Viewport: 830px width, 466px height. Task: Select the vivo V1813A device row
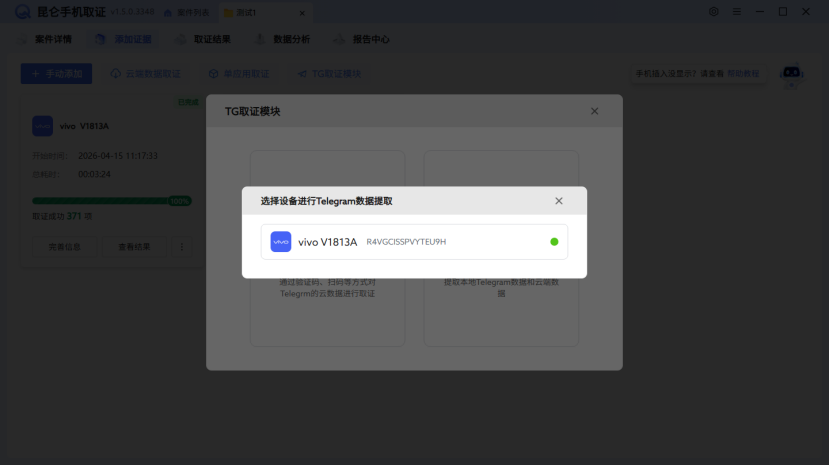click(414, 242)
